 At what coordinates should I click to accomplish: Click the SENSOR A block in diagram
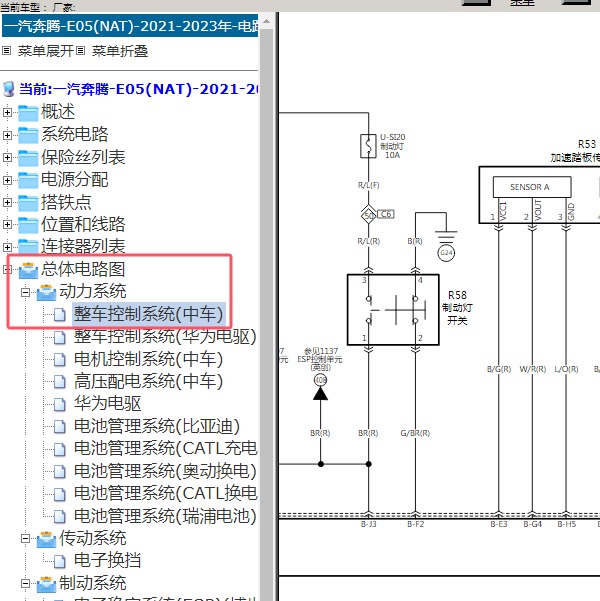pos(532,187)
